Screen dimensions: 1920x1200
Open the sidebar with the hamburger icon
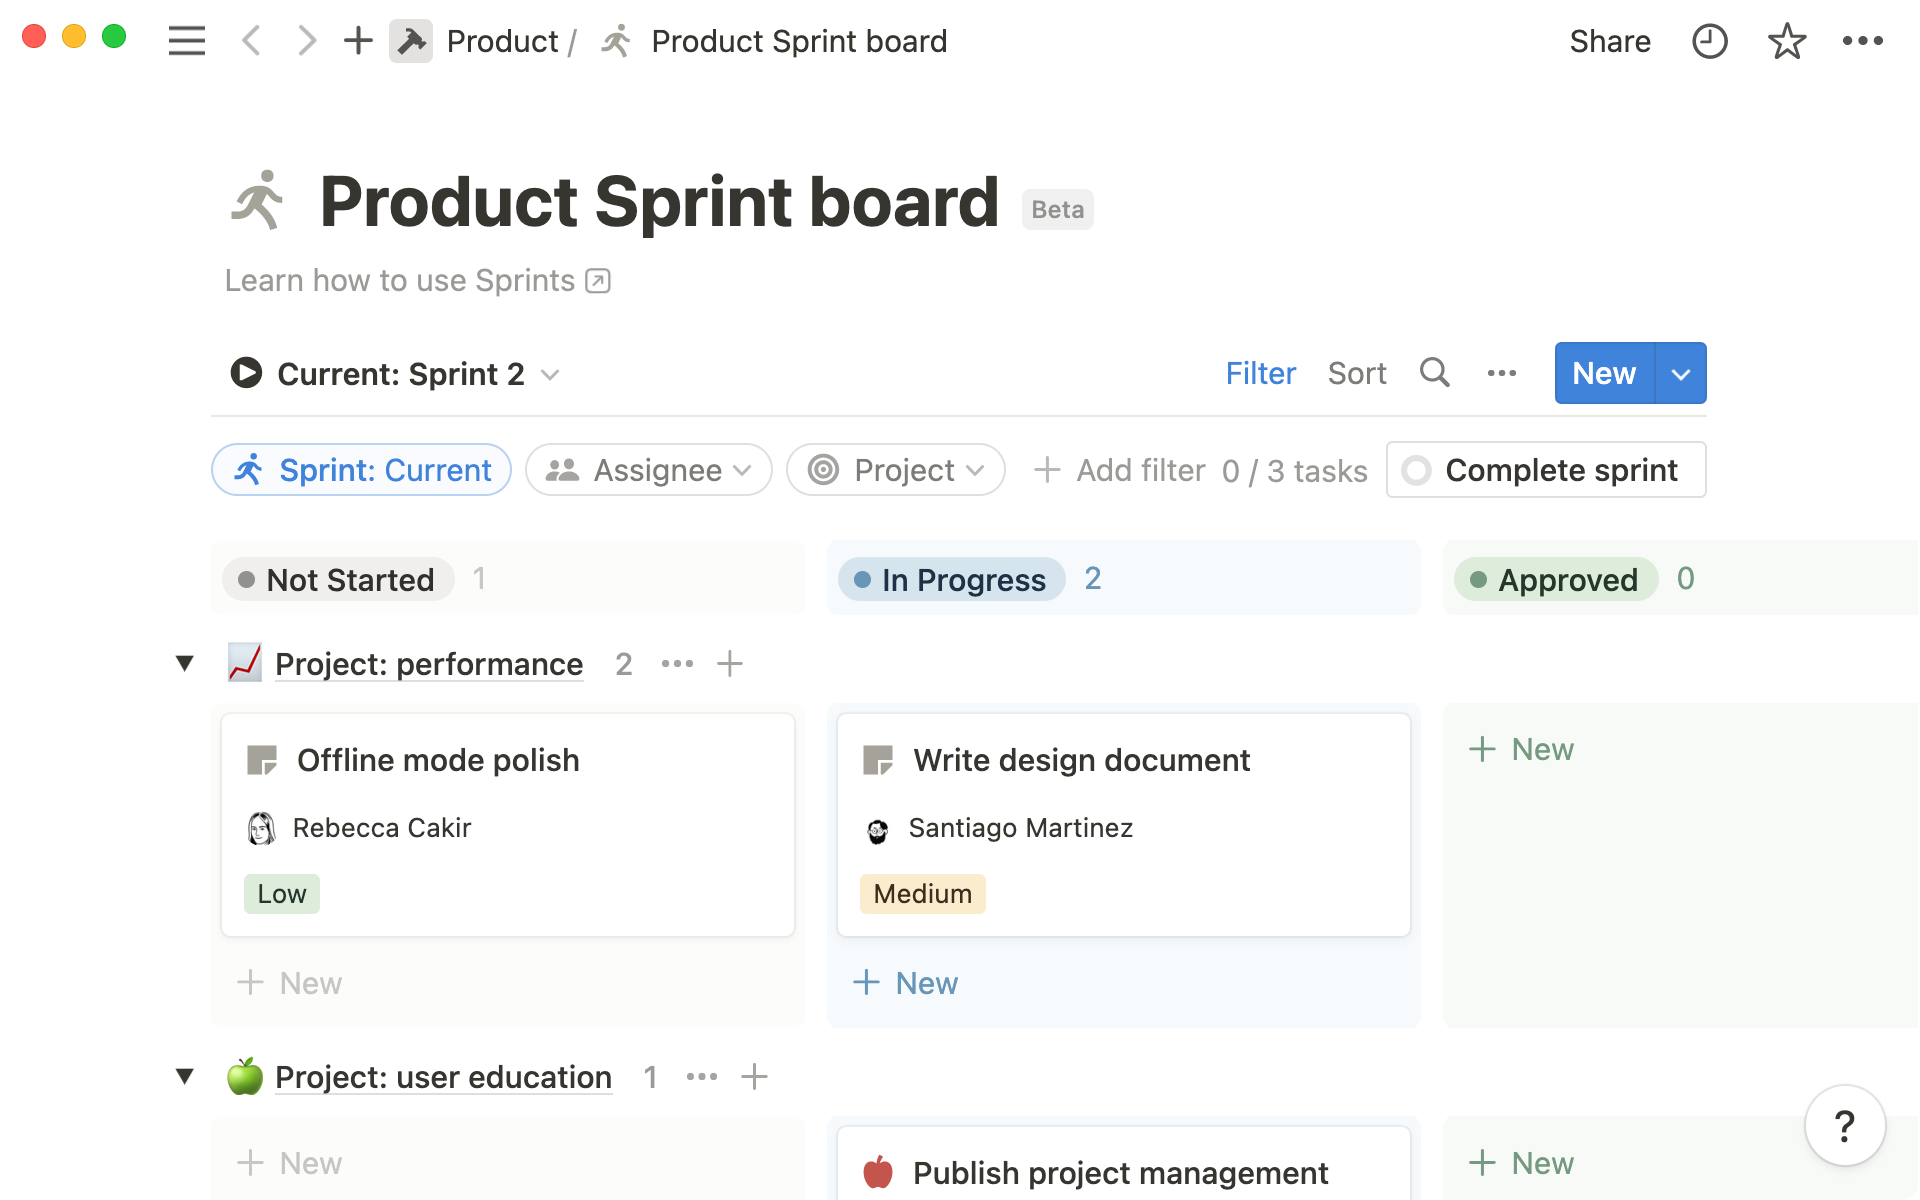click(186, 41)
